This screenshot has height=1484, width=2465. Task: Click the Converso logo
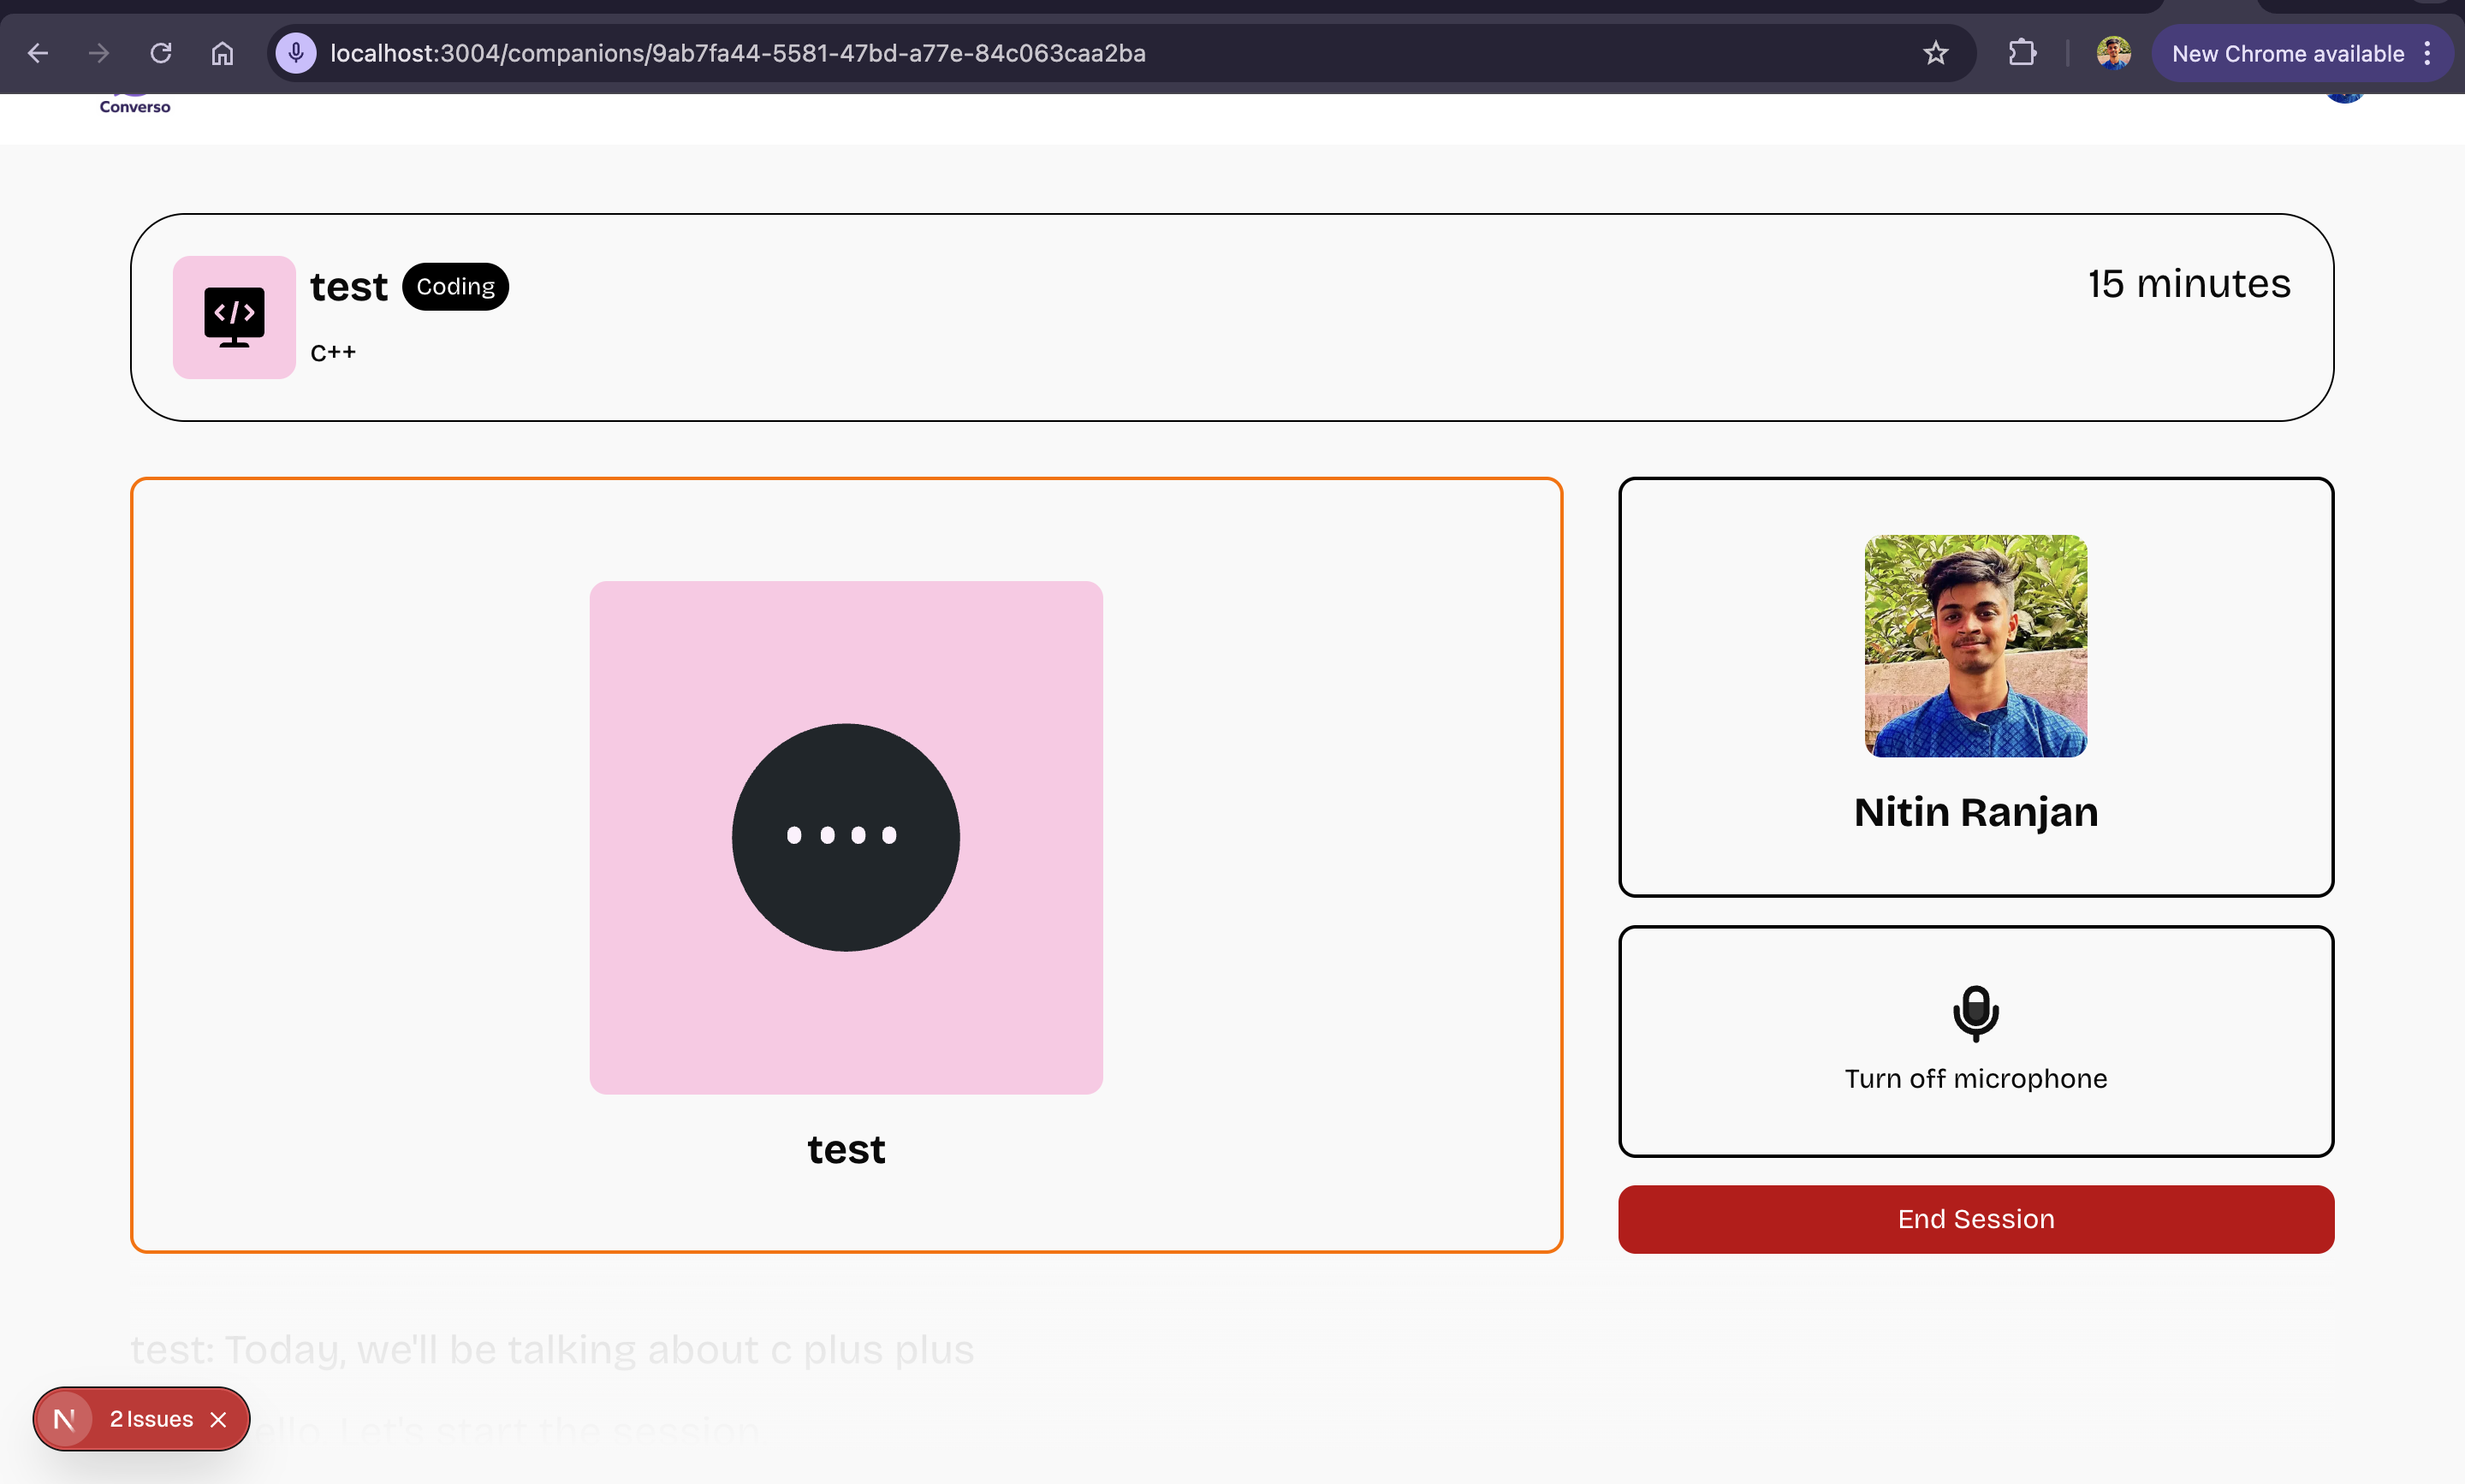coord(135,104)
